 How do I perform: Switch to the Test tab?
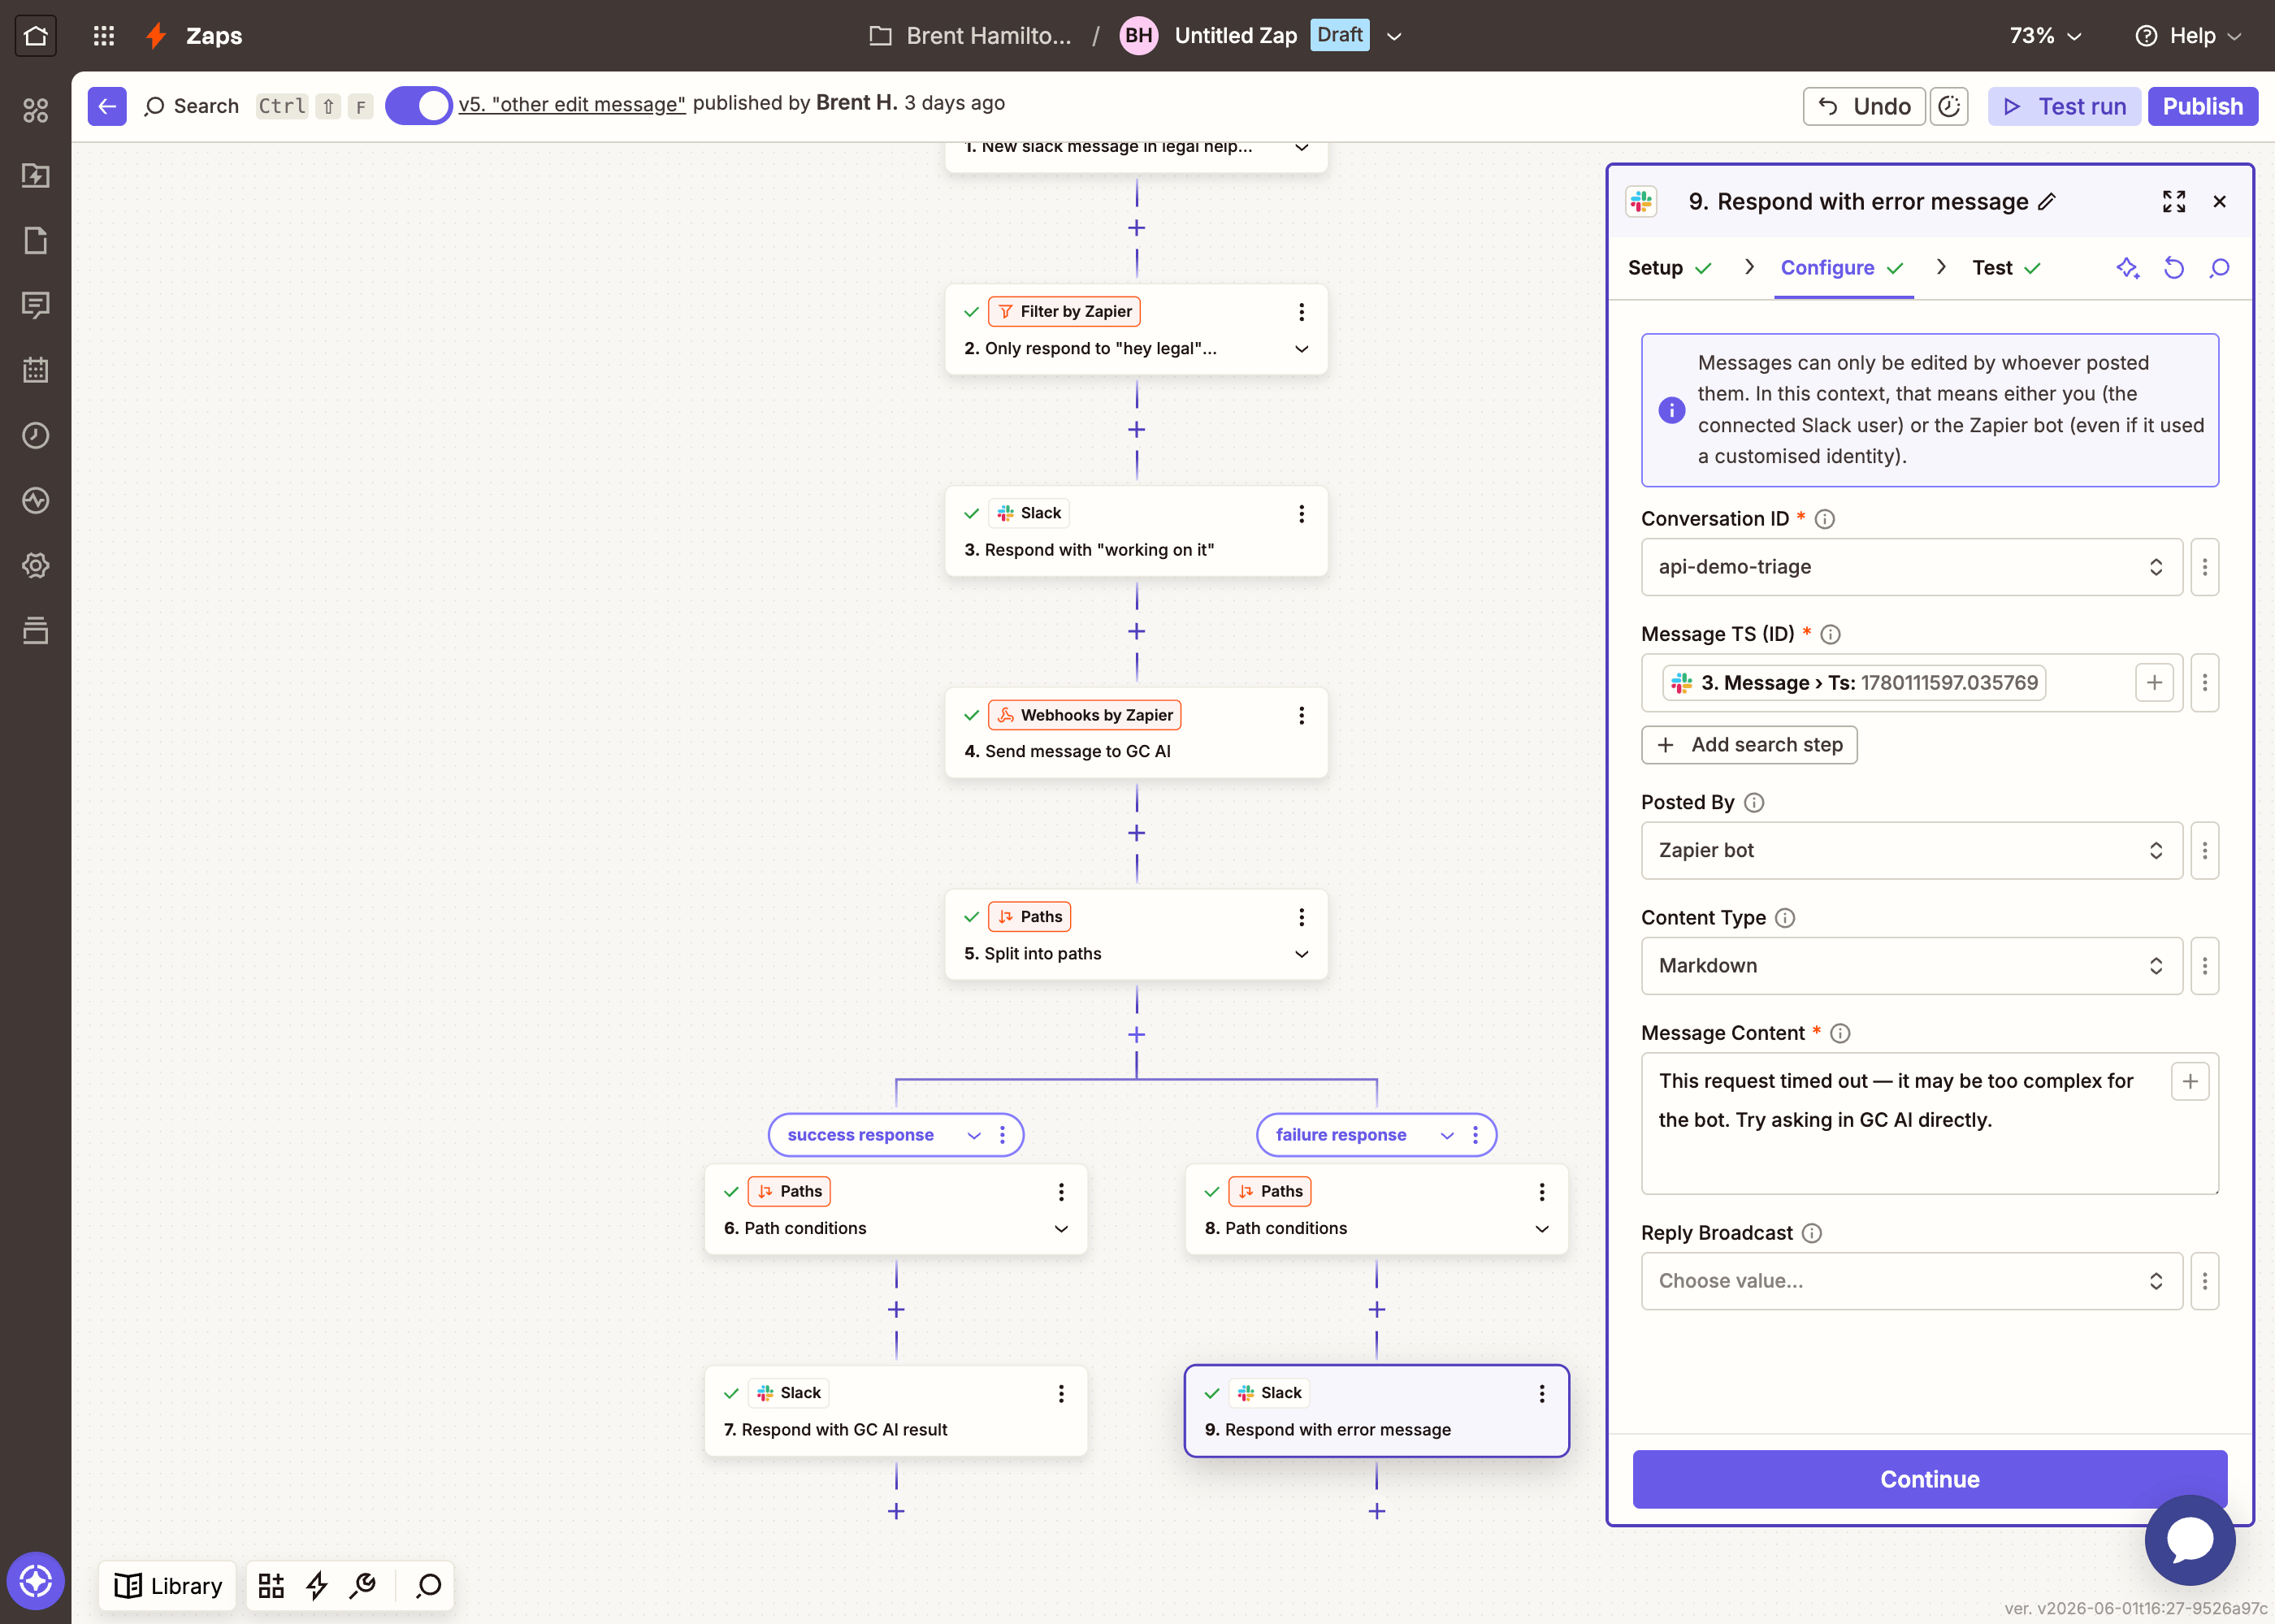(2006, 268)
